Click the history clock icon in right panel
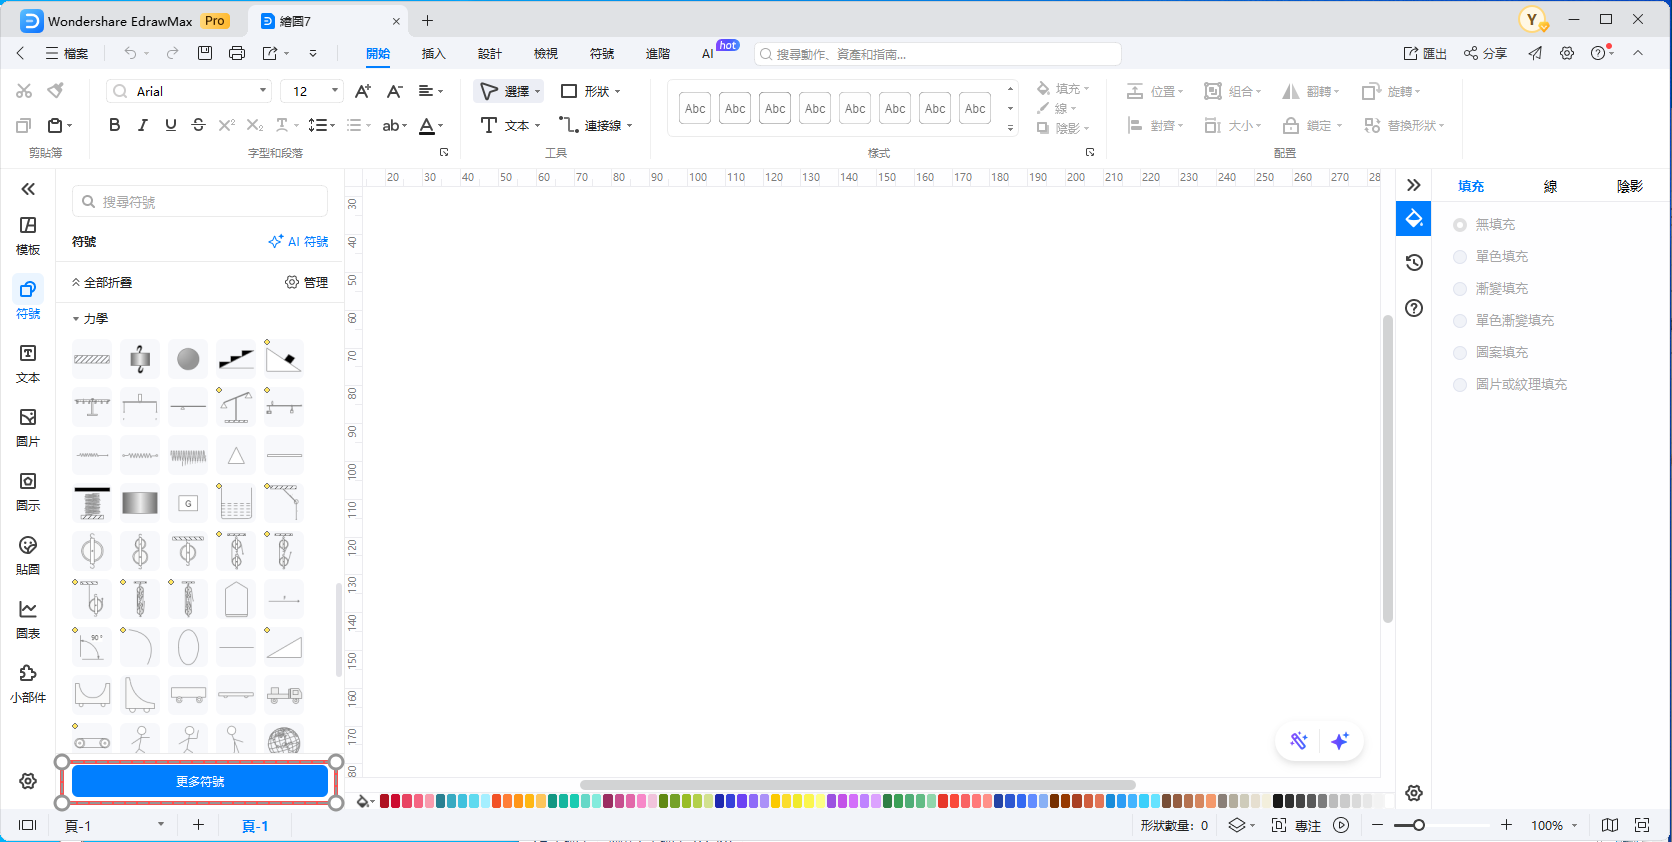 (1414, 263)
